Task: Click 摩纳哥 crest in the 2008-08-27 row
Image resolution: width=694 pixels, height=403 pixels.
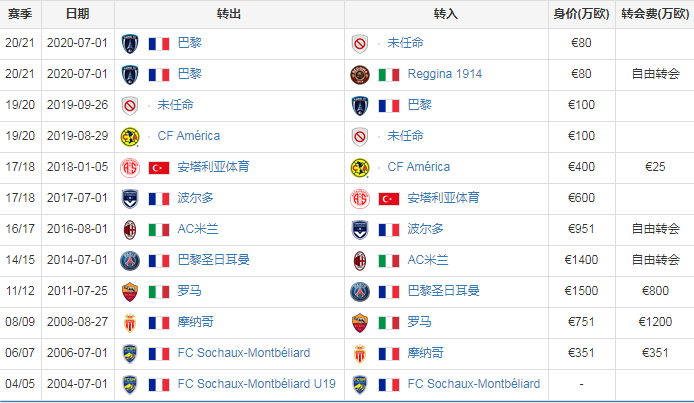Action: (130, 322)
